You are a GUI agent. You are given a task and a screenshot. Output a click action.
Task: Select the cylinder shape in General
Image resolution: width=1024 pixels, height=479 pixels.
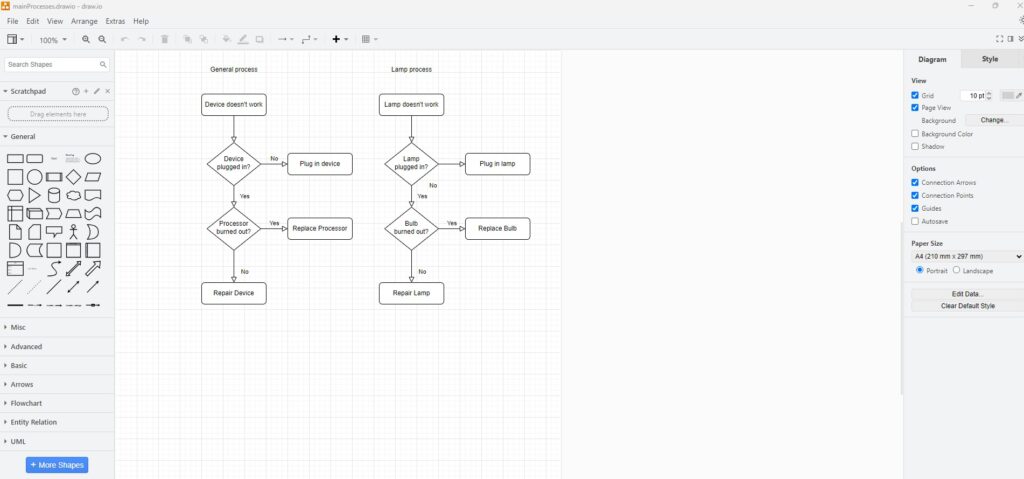point(54,195)
